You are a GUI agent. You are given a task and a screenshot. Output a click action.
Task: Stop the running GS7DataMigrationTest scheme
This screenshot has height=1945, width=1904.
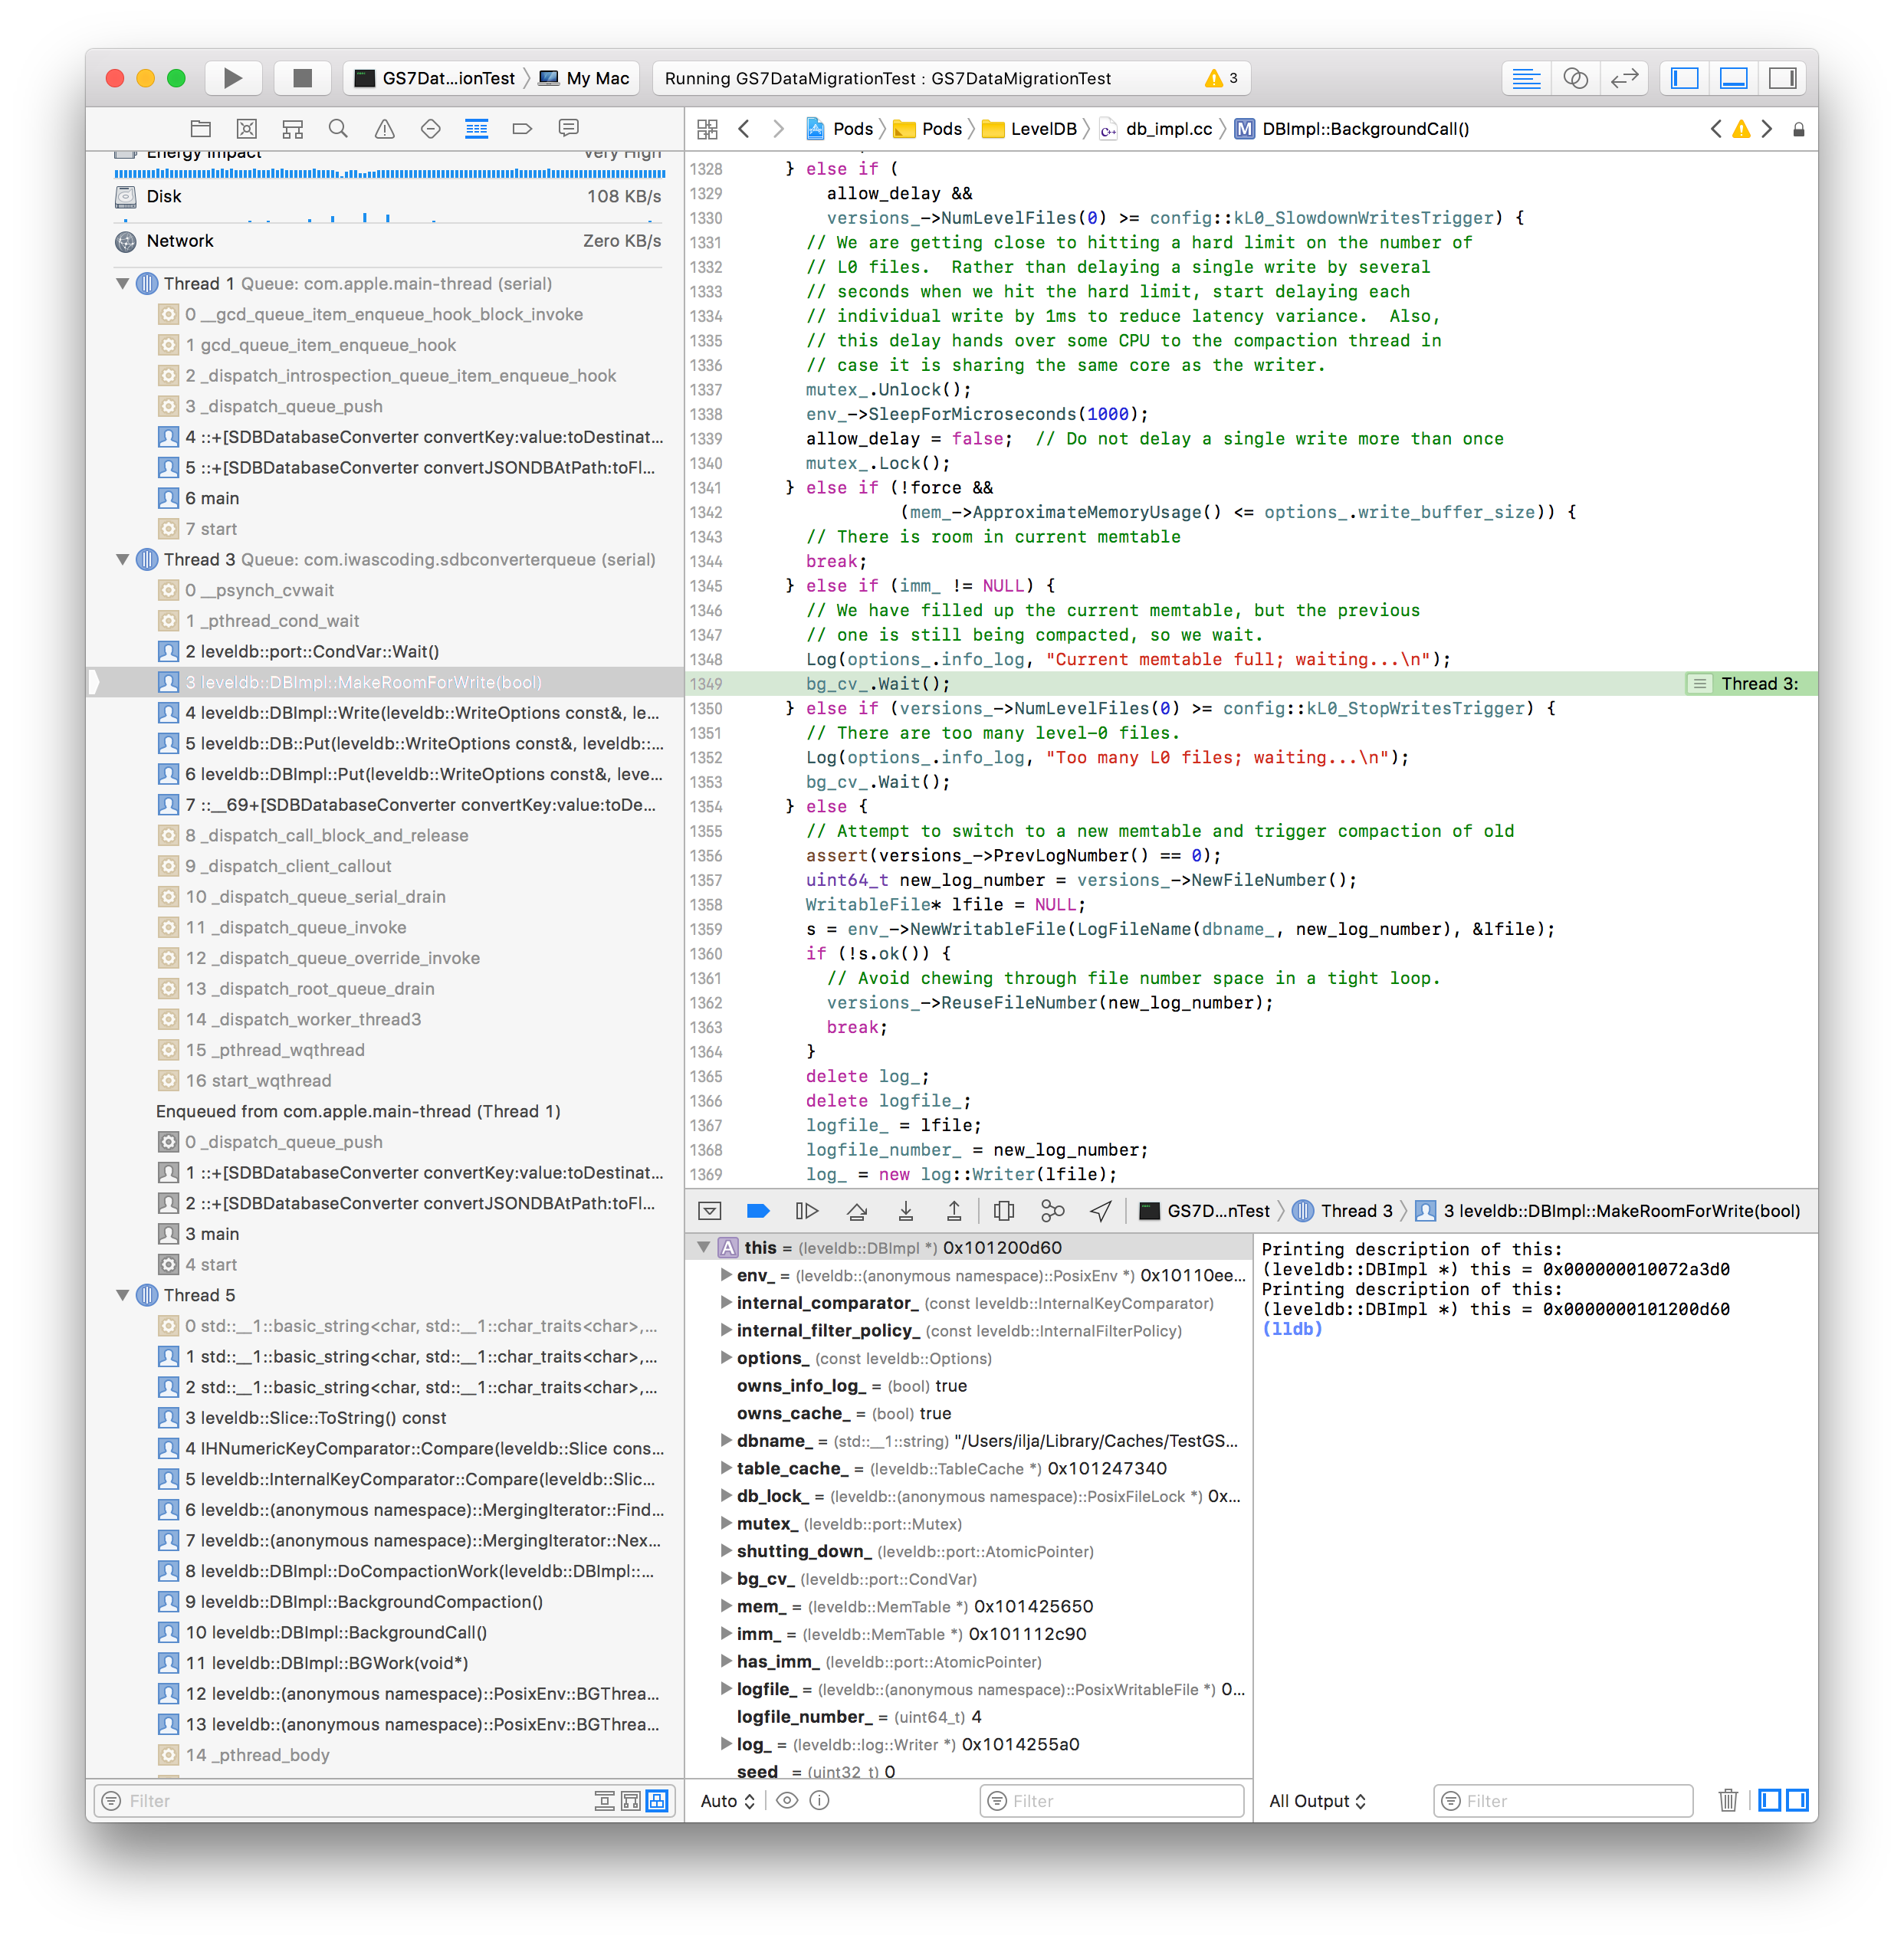tap(302, 77)
